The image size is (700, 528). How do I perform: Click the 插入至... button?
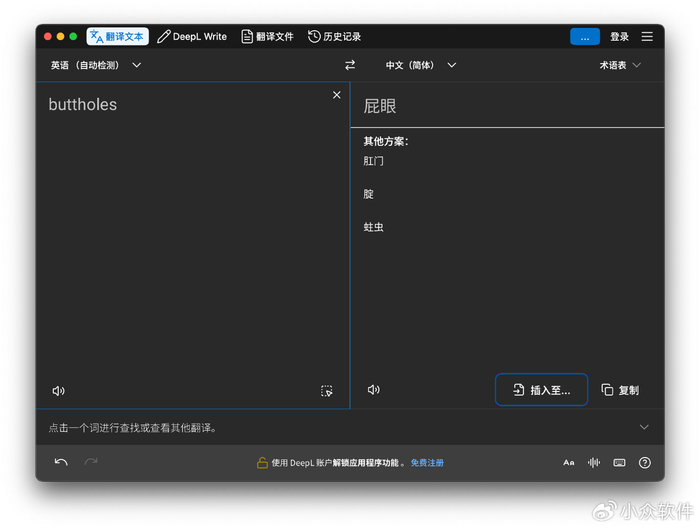click(x=541, y=390)
